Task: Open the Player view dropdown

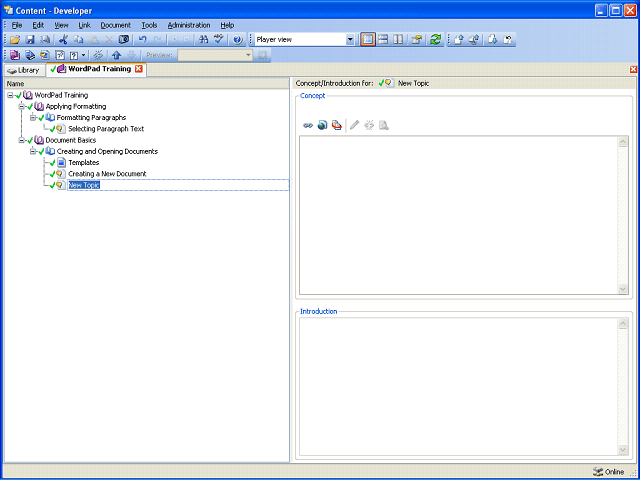Action: point(350,40)
